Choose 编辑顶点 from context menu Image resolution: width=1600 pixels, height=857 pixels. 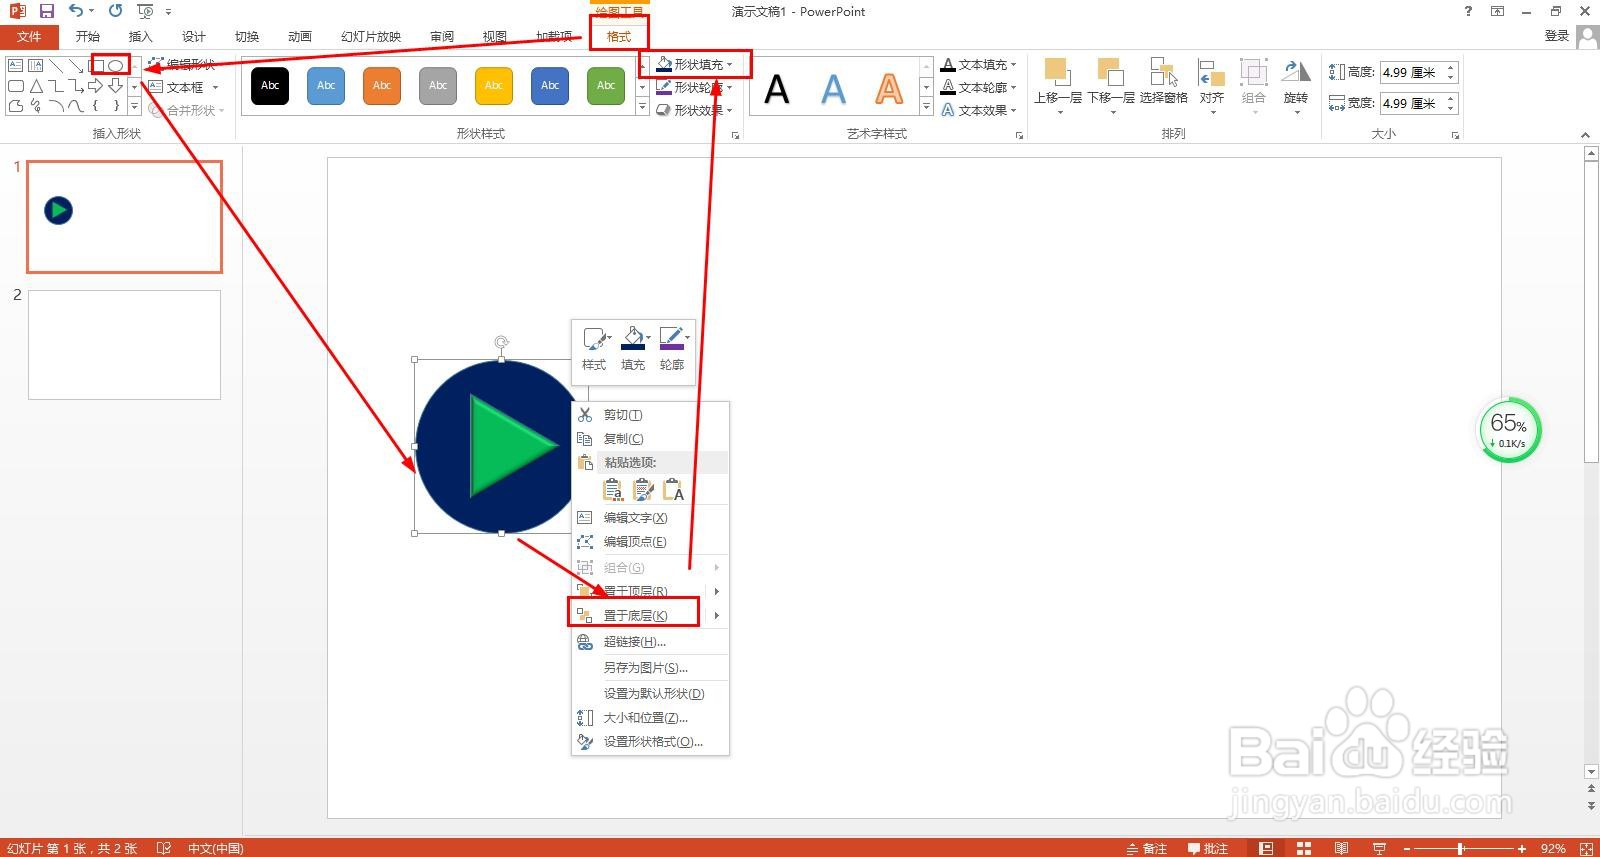(650, 541)
